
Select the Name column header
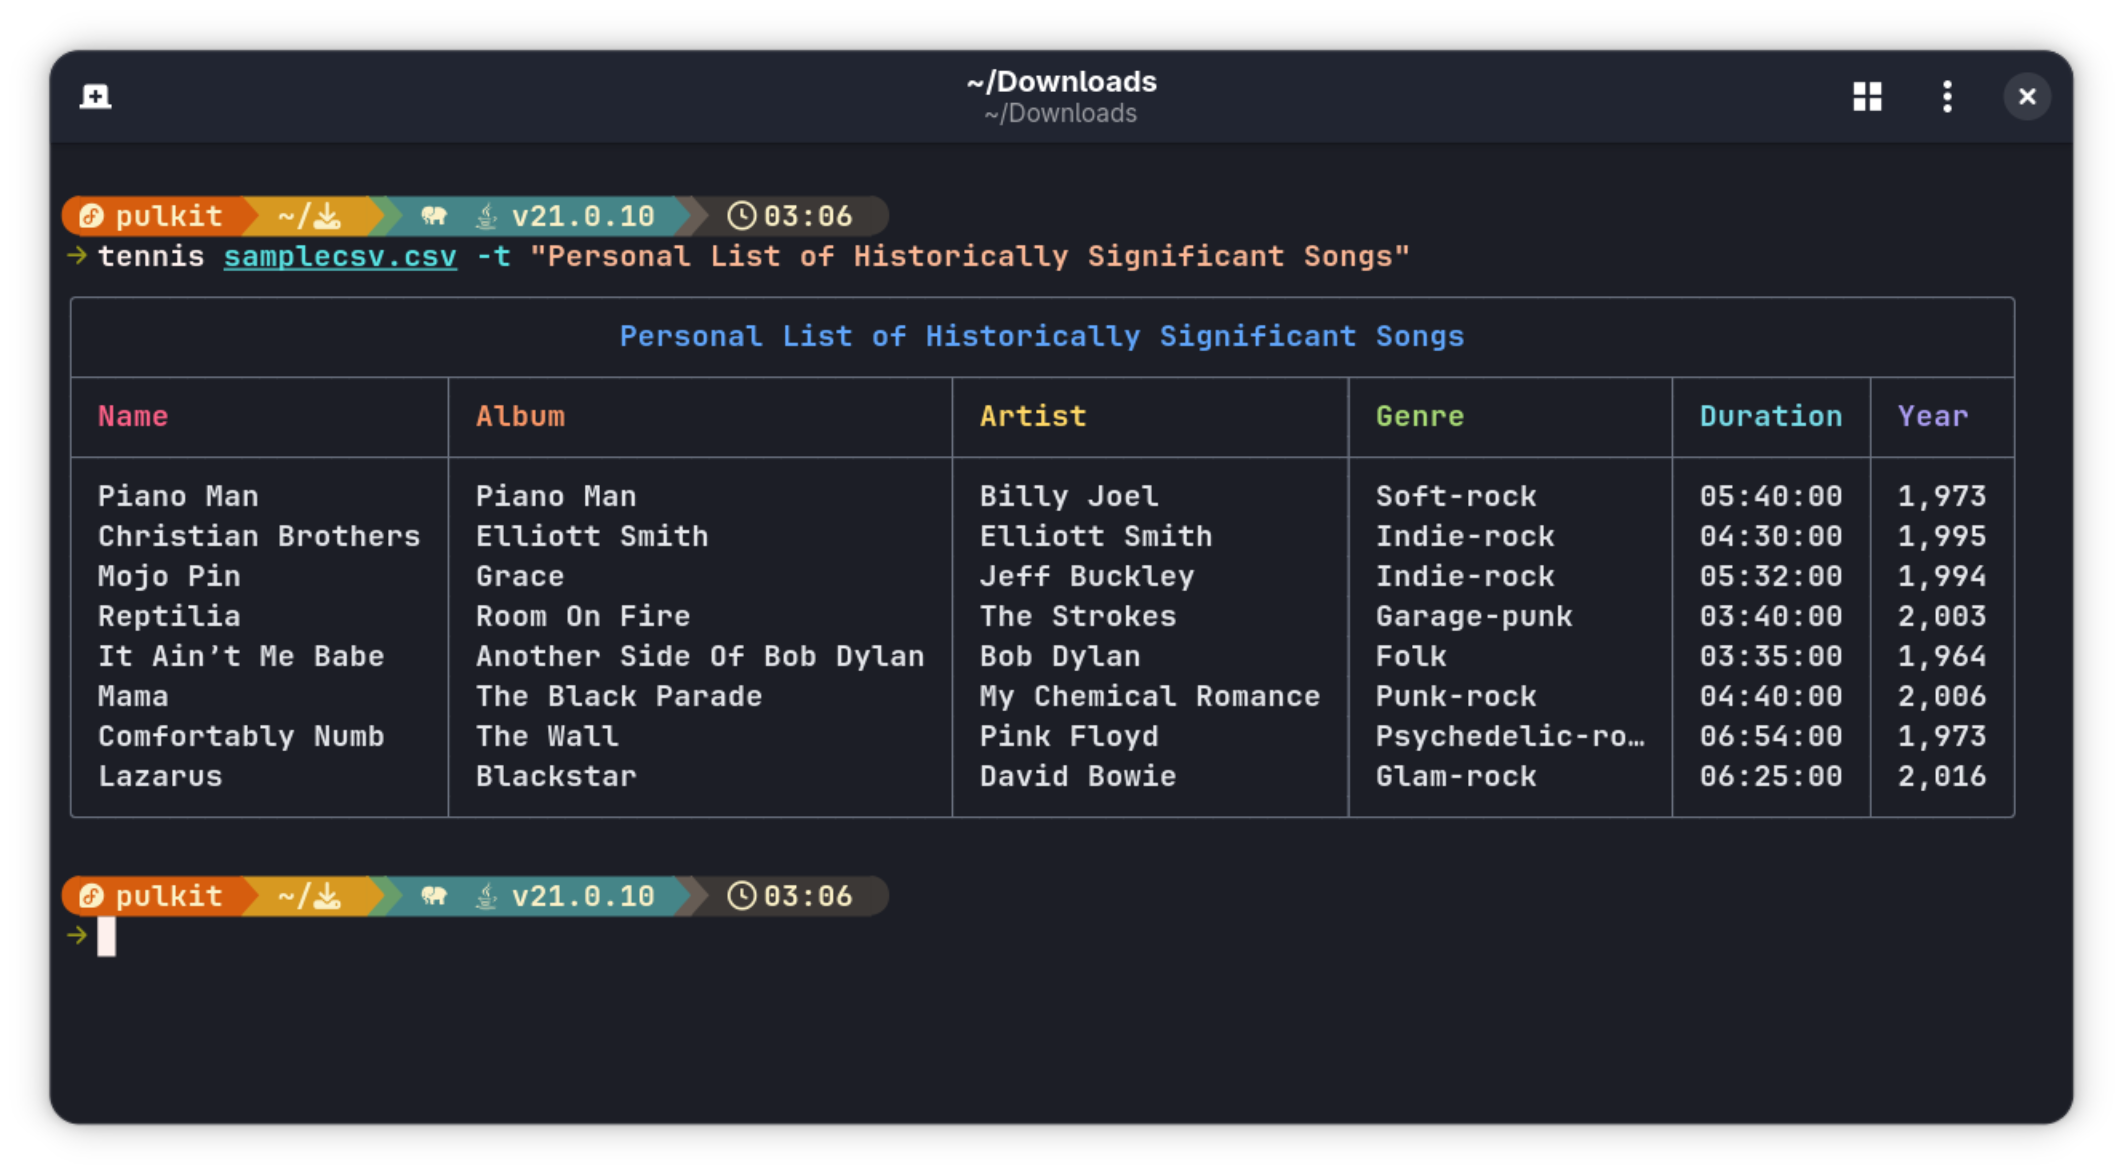pos(132,416)
